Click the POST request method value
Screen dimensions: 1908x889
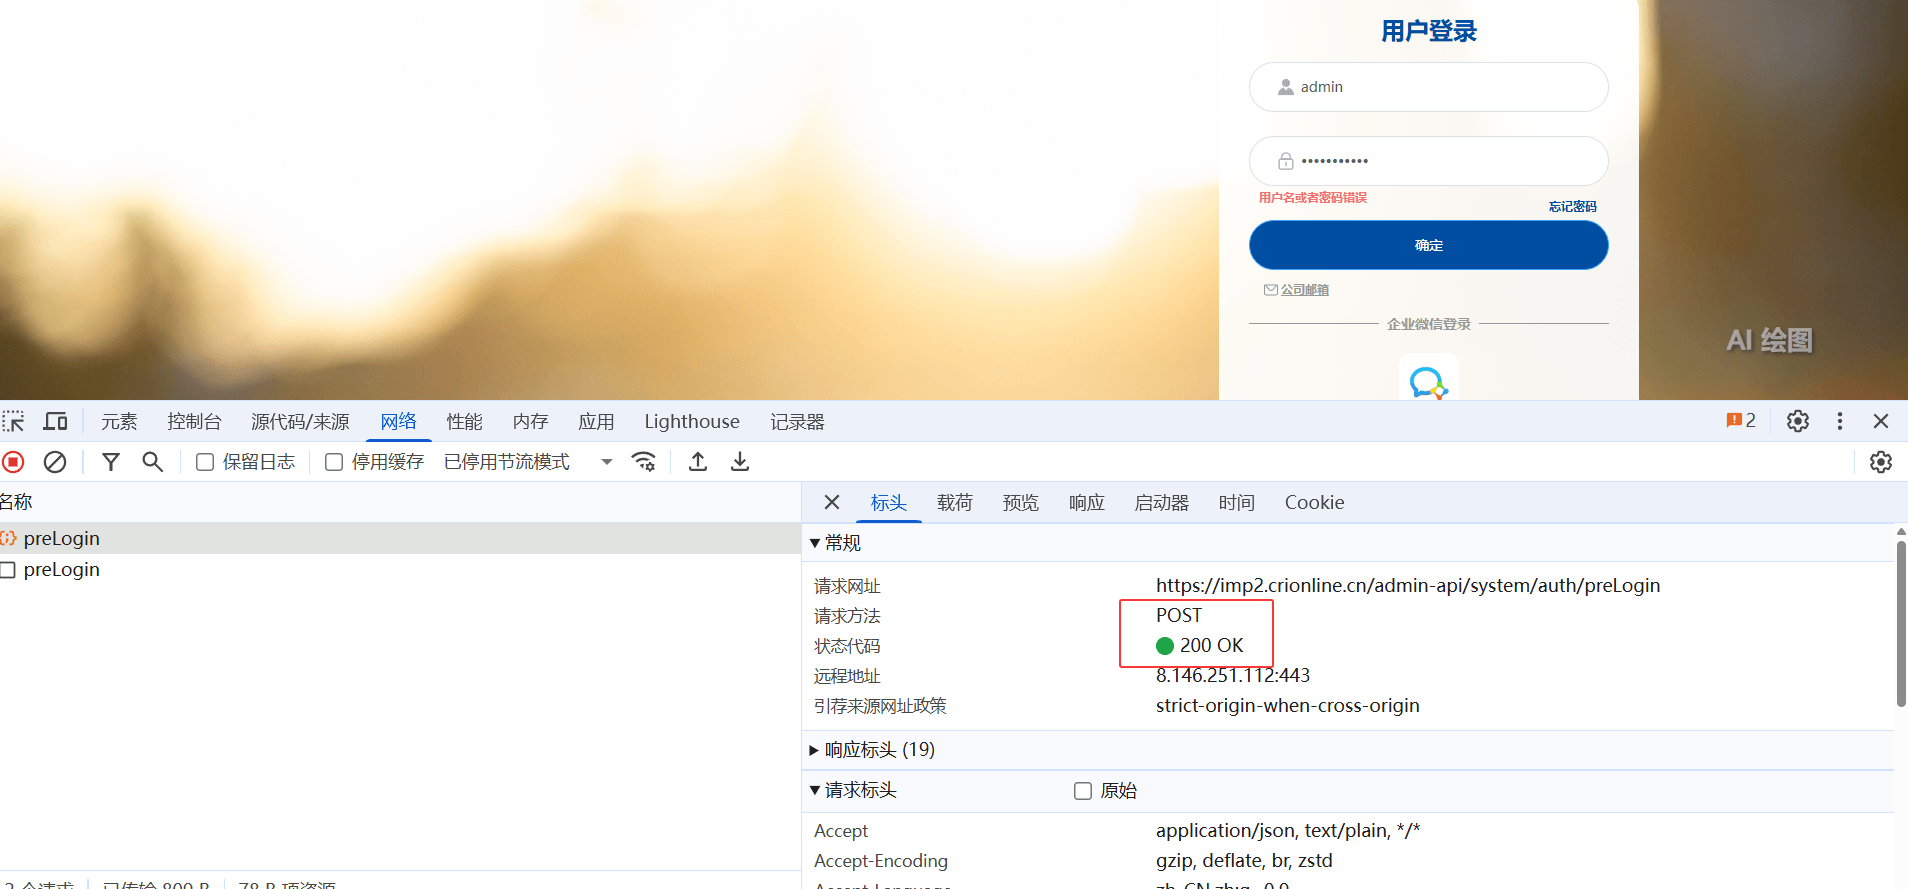(1179, 616)
